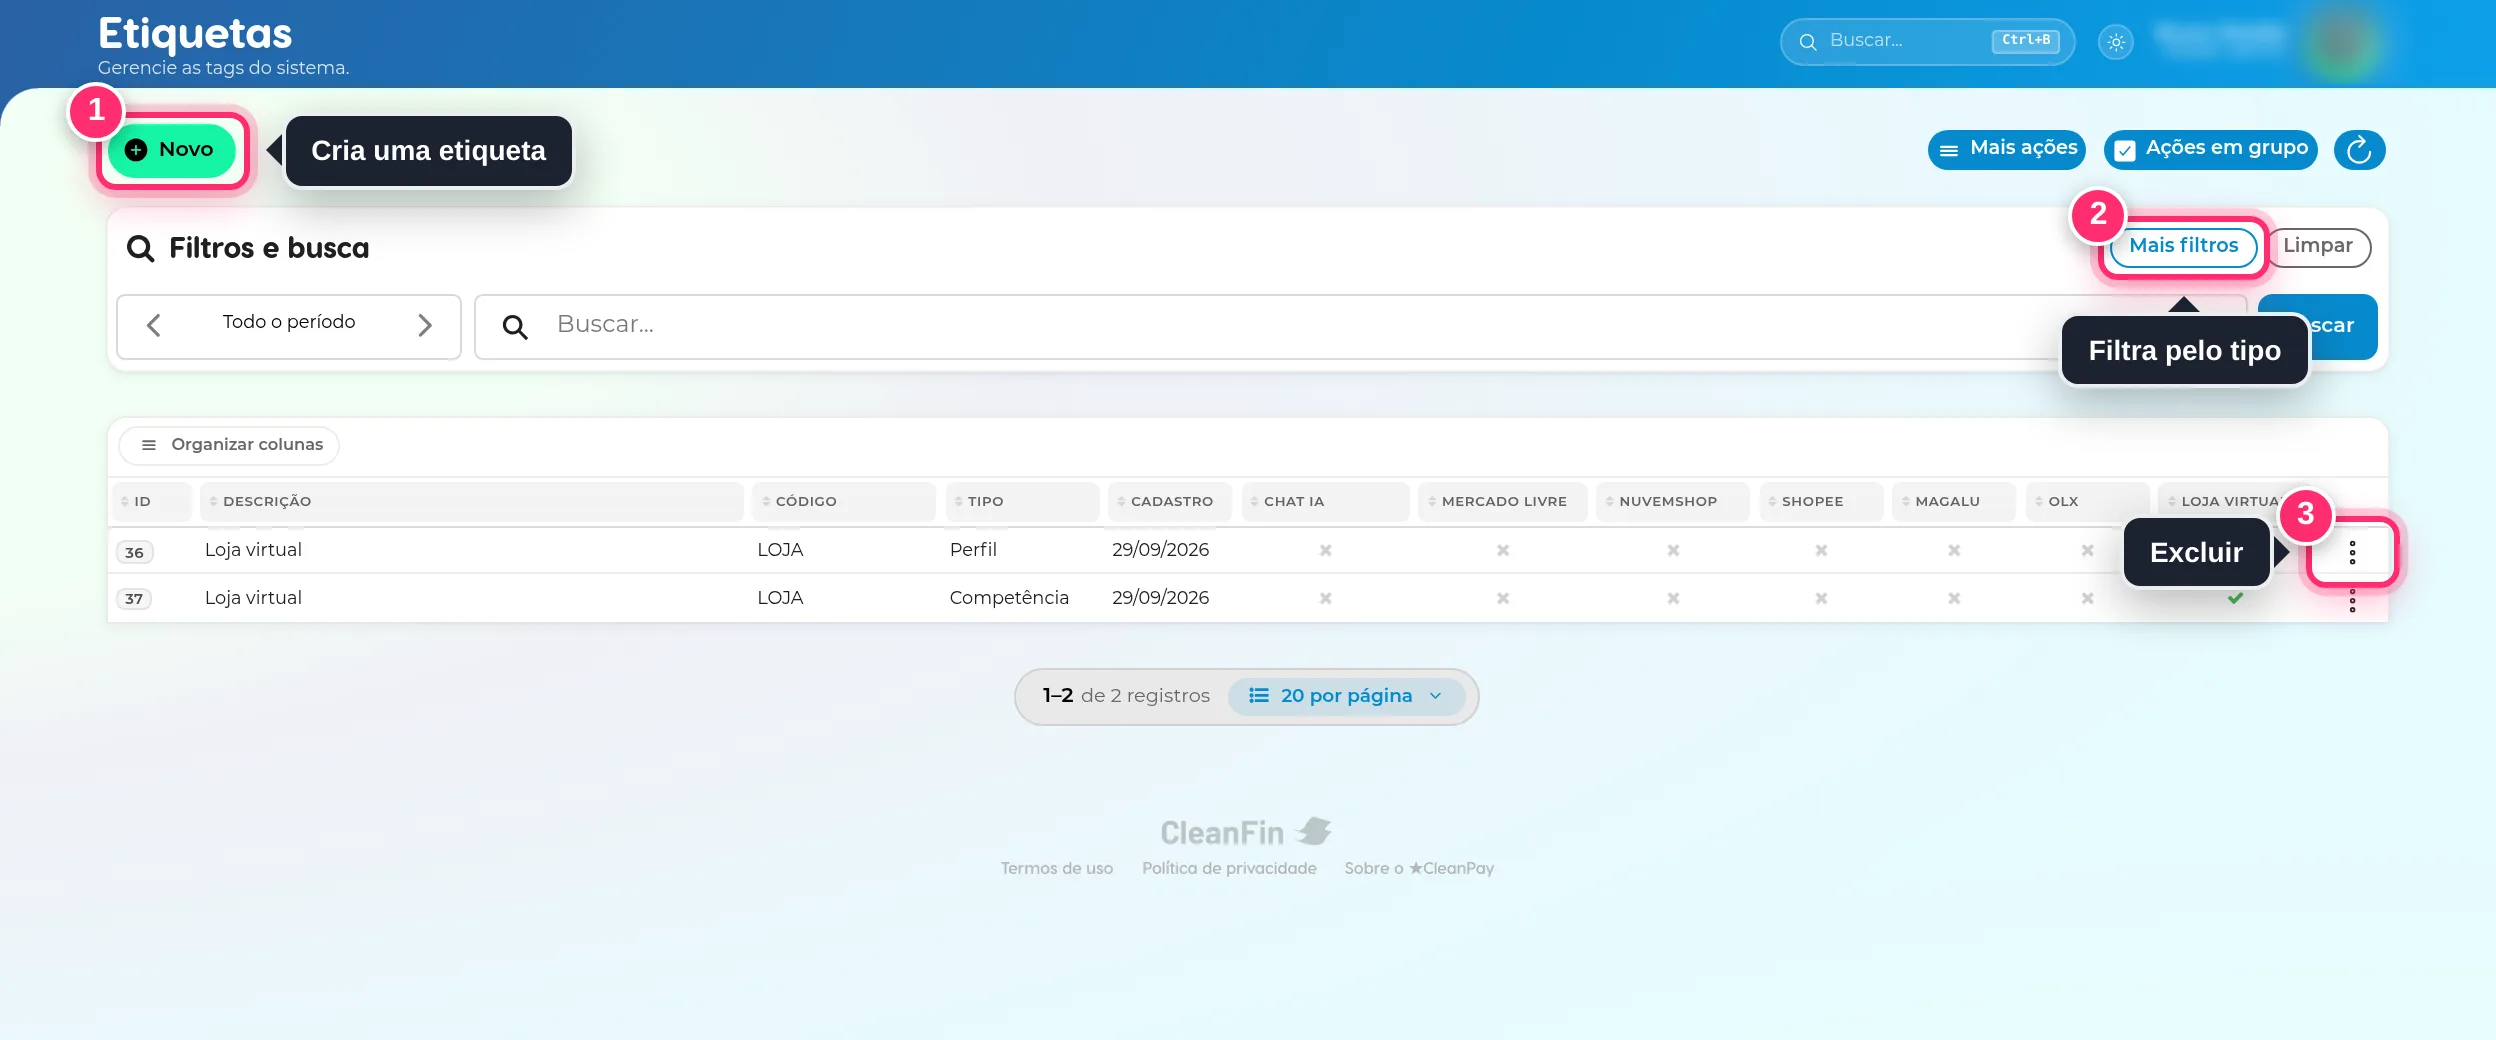This screenshot has height=1040, width=2496.
Task: Toggle Ações em grupo mode
Action: (2210, 149)
